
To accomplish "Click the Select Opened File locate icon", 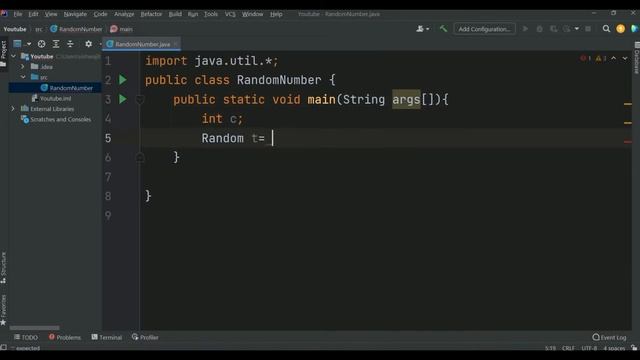I will (x=41, y=44).
